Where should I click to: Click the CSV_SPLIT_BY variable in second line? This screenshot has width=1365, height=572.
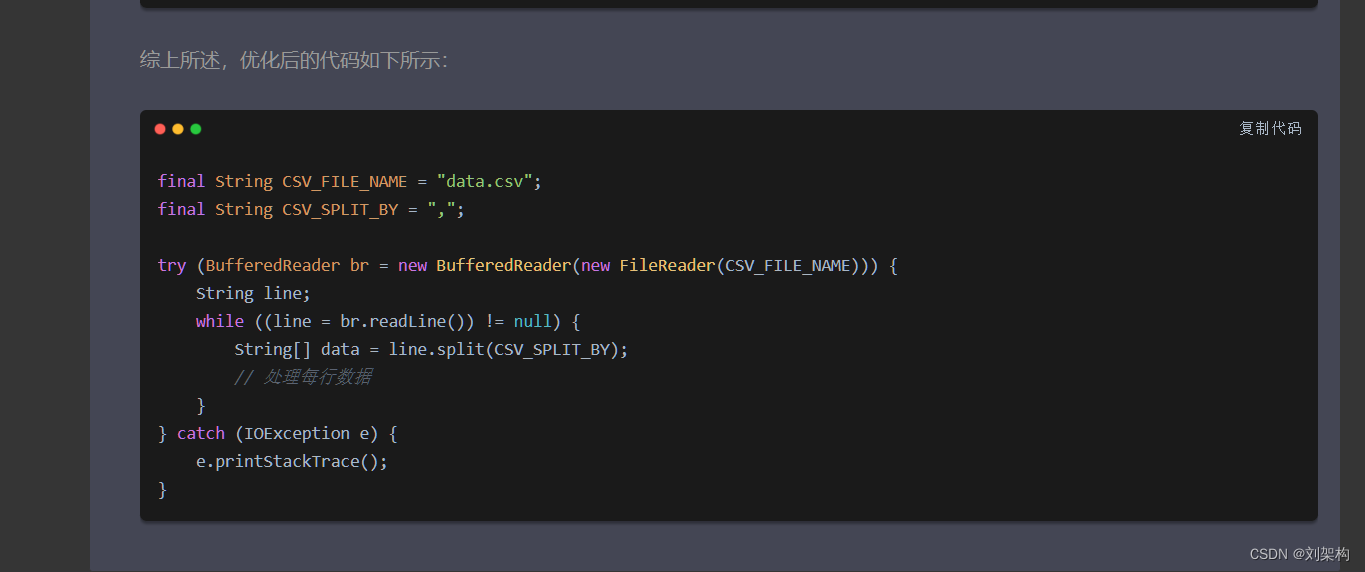point(340,209)
